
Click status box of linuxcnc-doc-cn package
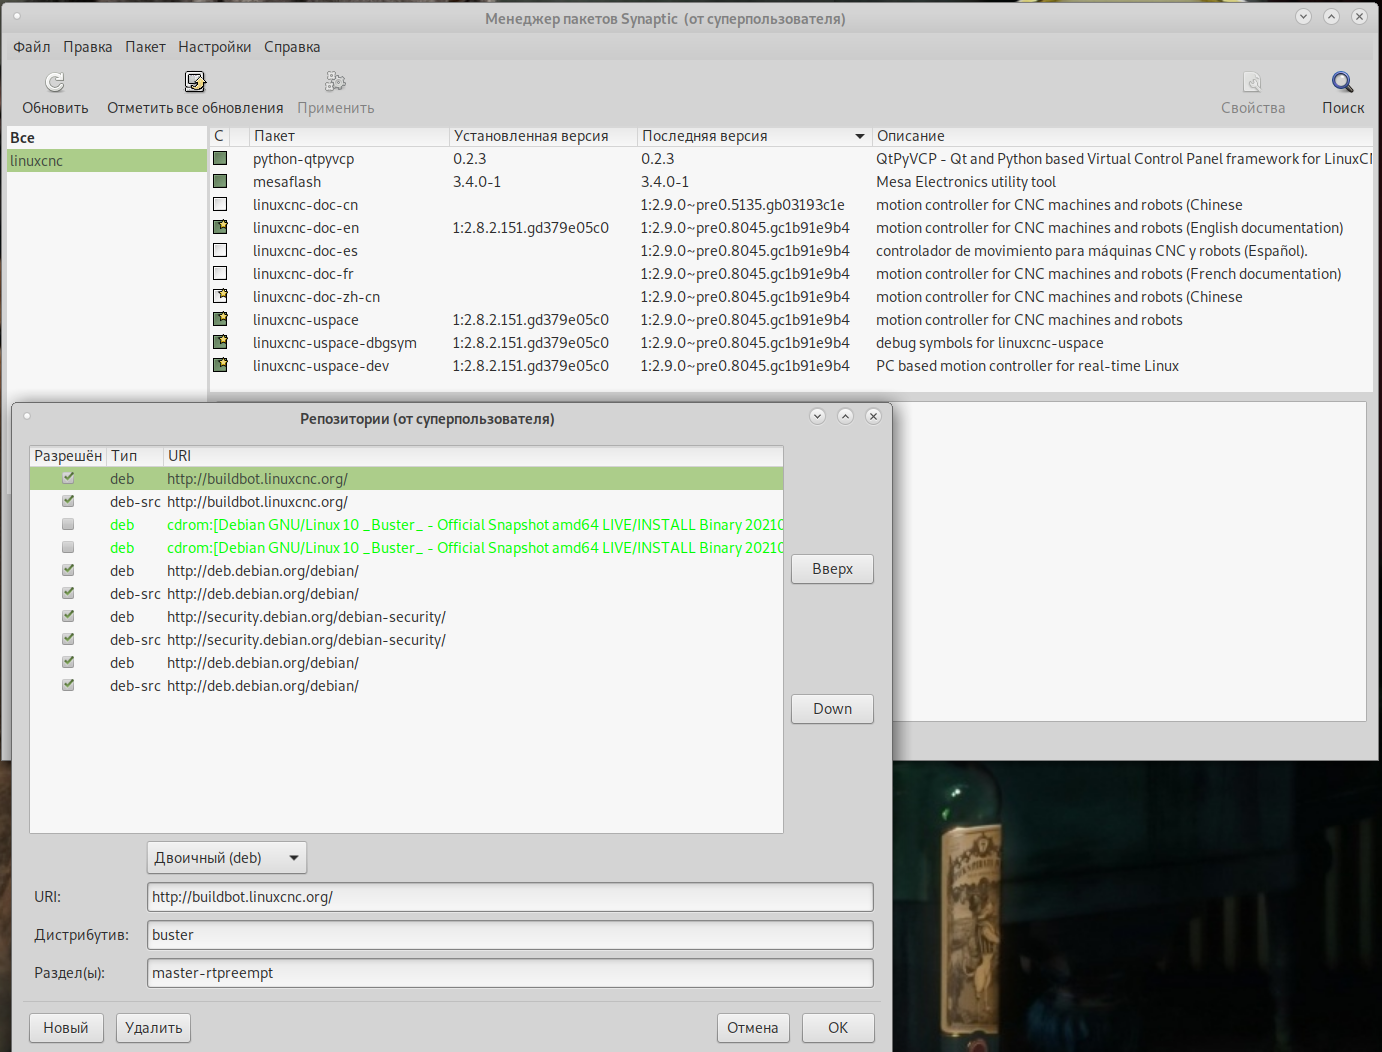(220, 204)
